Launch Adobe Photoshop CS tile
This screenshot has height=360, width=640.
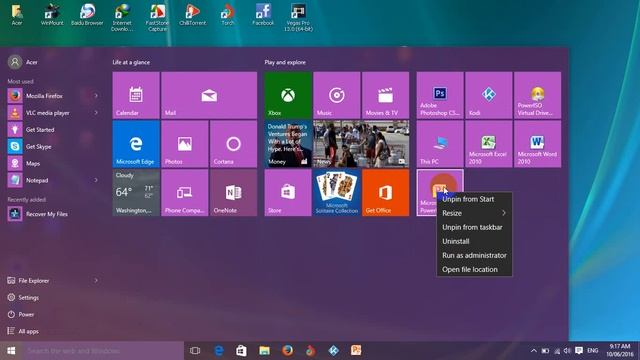click(x=440, y=96)
